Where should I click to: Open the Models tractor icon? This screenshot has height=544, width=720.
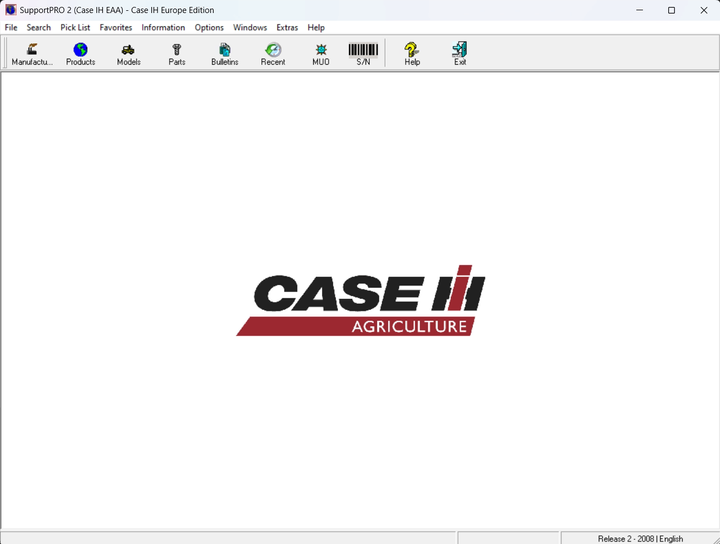[129, 54]
